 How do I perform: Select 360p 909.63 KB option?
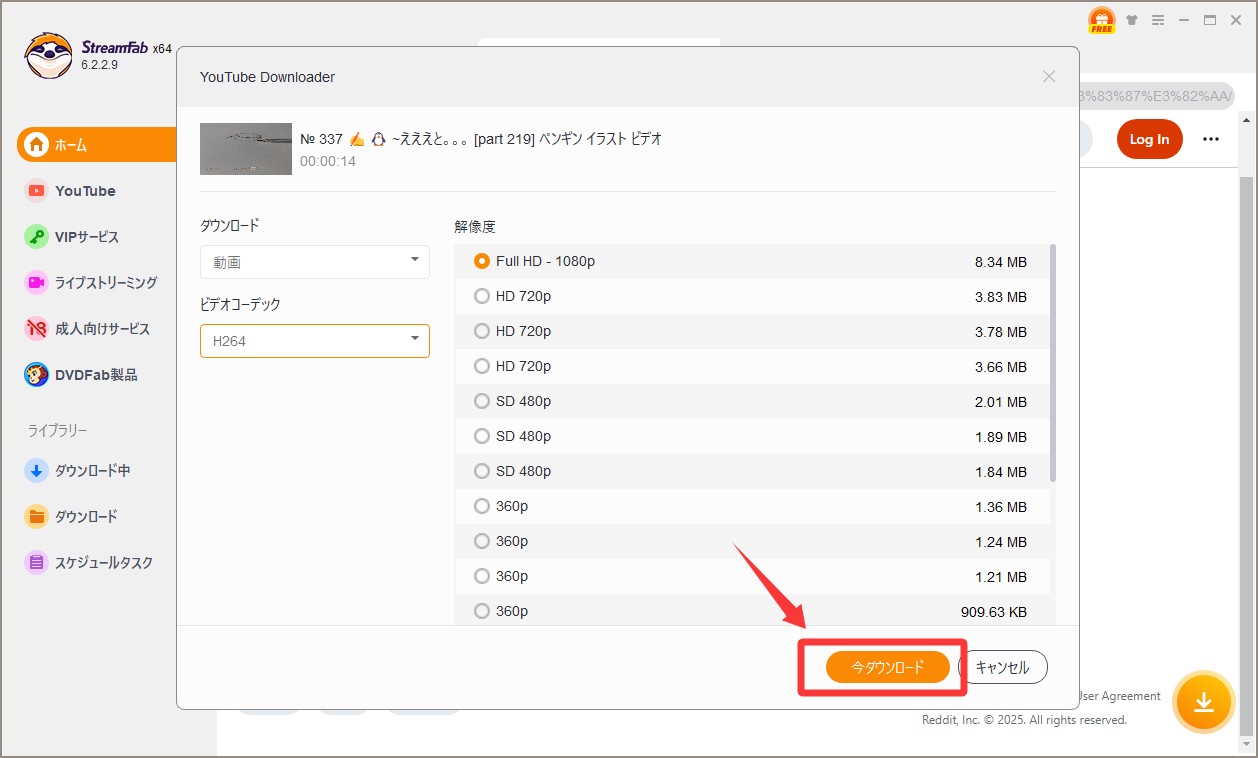point(752,610)
